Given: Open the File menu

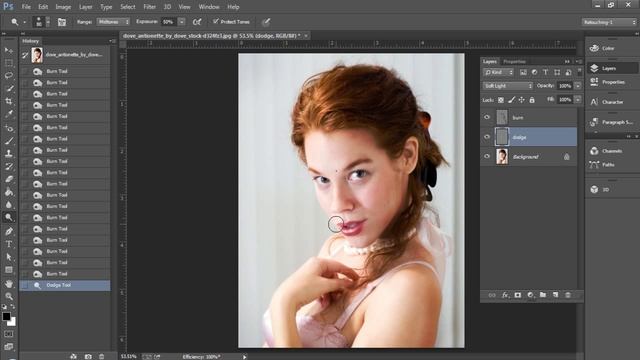Looking at the screenshot, I should click(26, 7).
